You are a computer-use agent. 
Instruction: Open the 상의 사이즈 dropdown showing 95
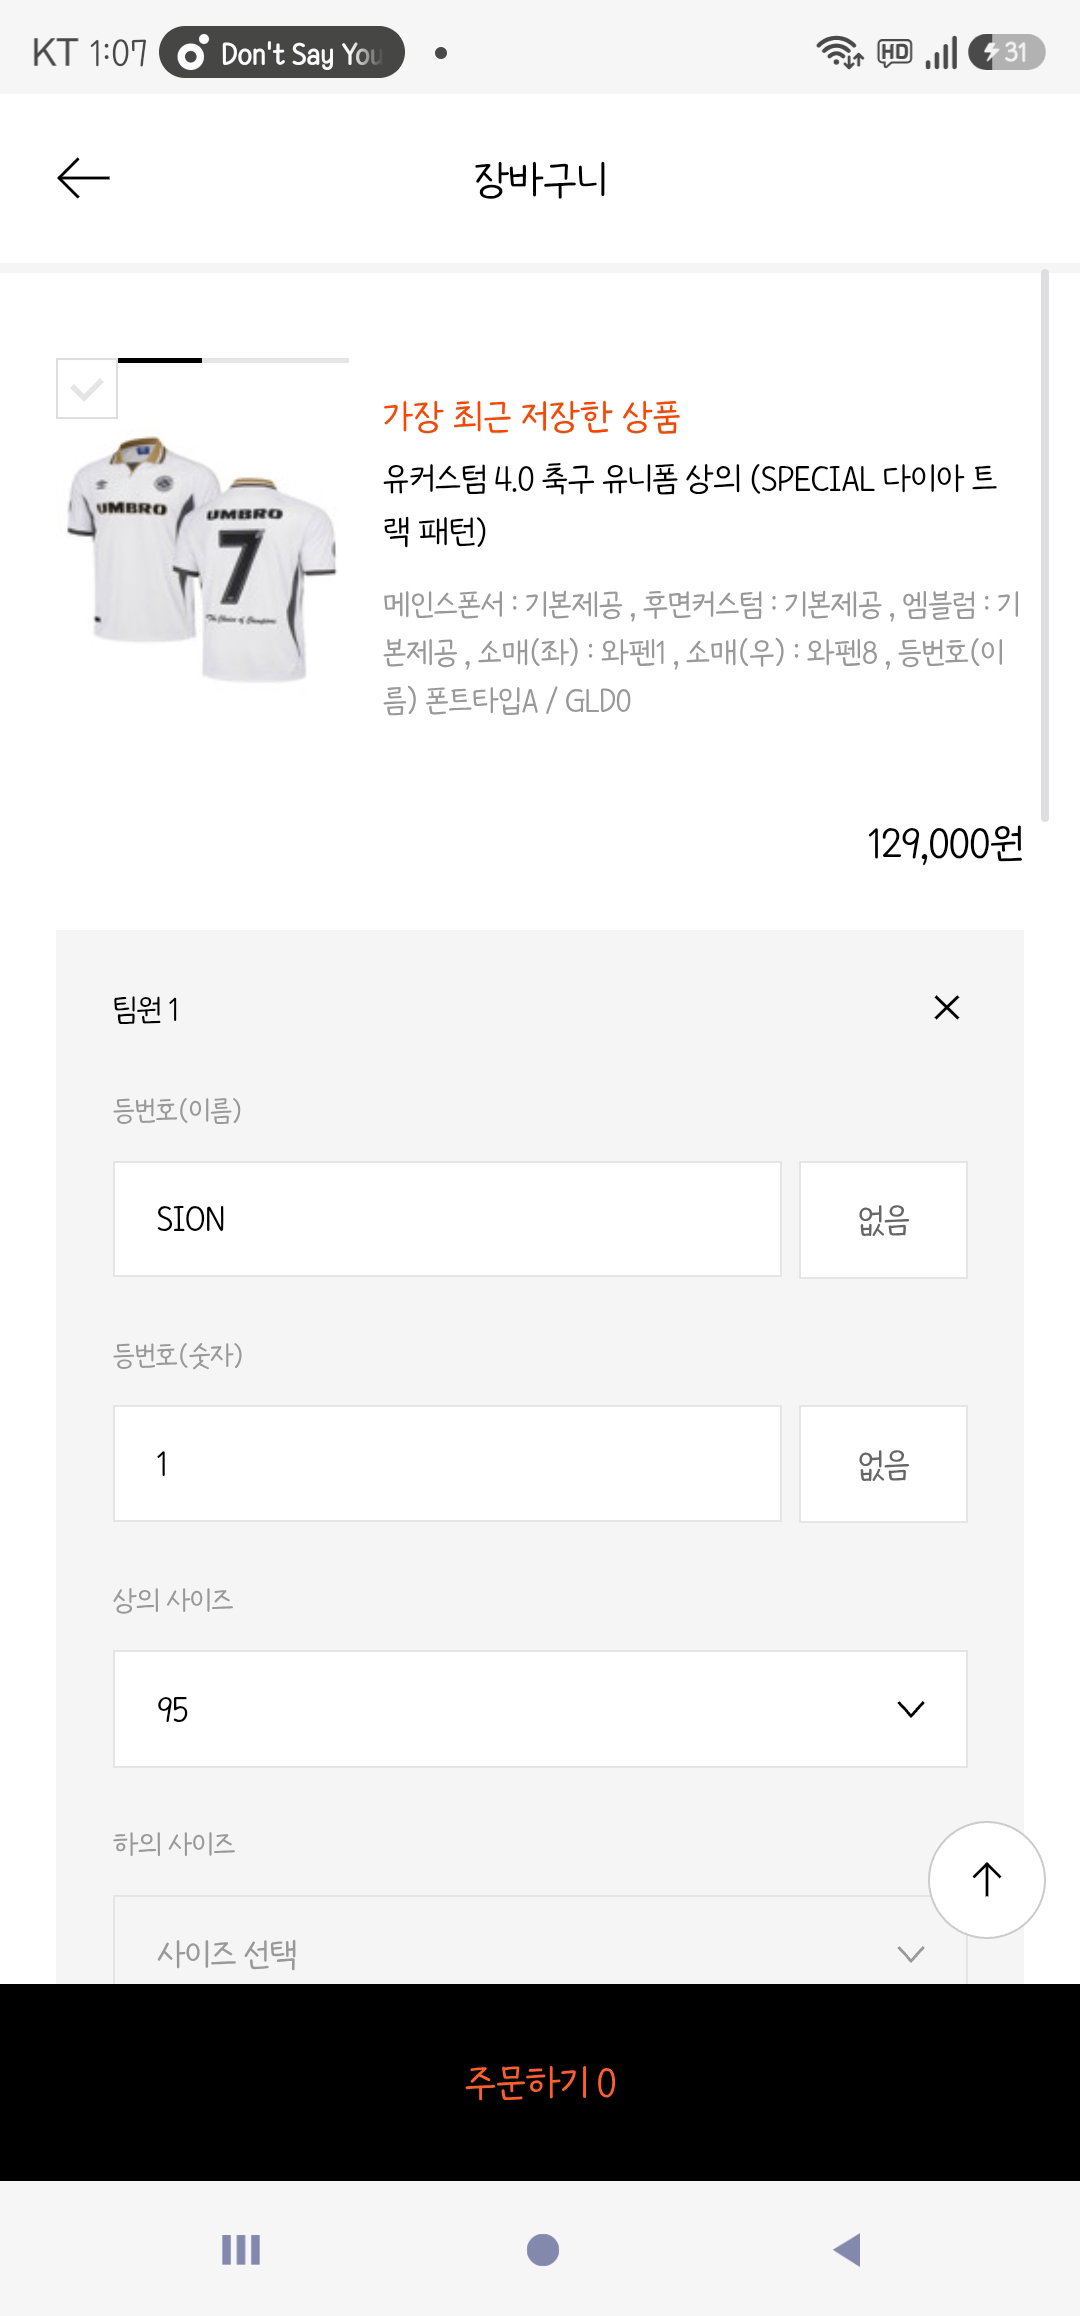[x=540, y=1709]
